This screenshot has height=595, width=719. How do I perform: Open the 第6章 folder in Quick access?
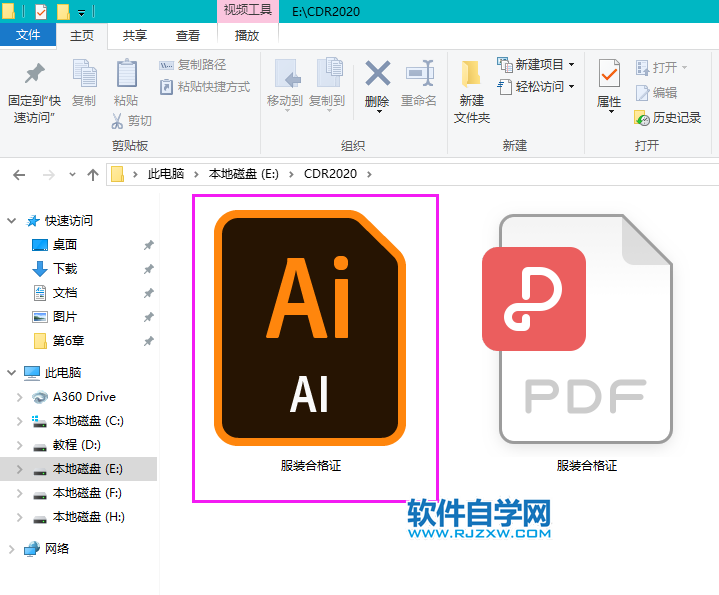(68, 341)
